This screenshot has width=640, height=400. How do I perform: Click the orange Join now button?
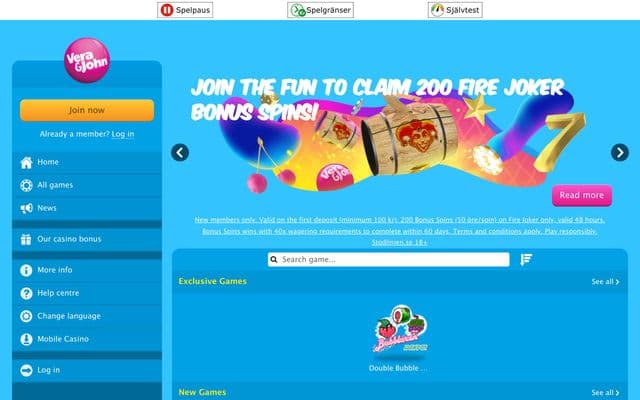coord(87,110)
